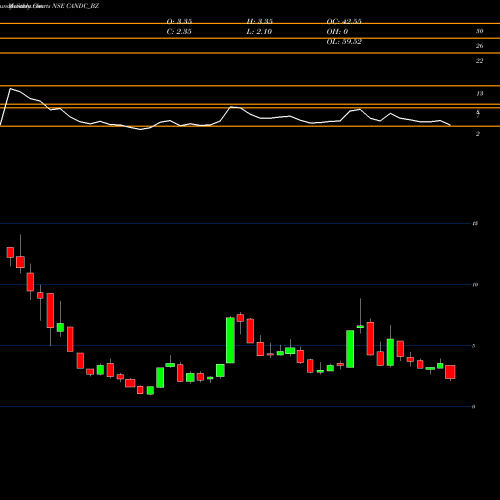Screen dimensions: 500x500
Task: Click the 13 label on upper axis
Action: [479, 94]
